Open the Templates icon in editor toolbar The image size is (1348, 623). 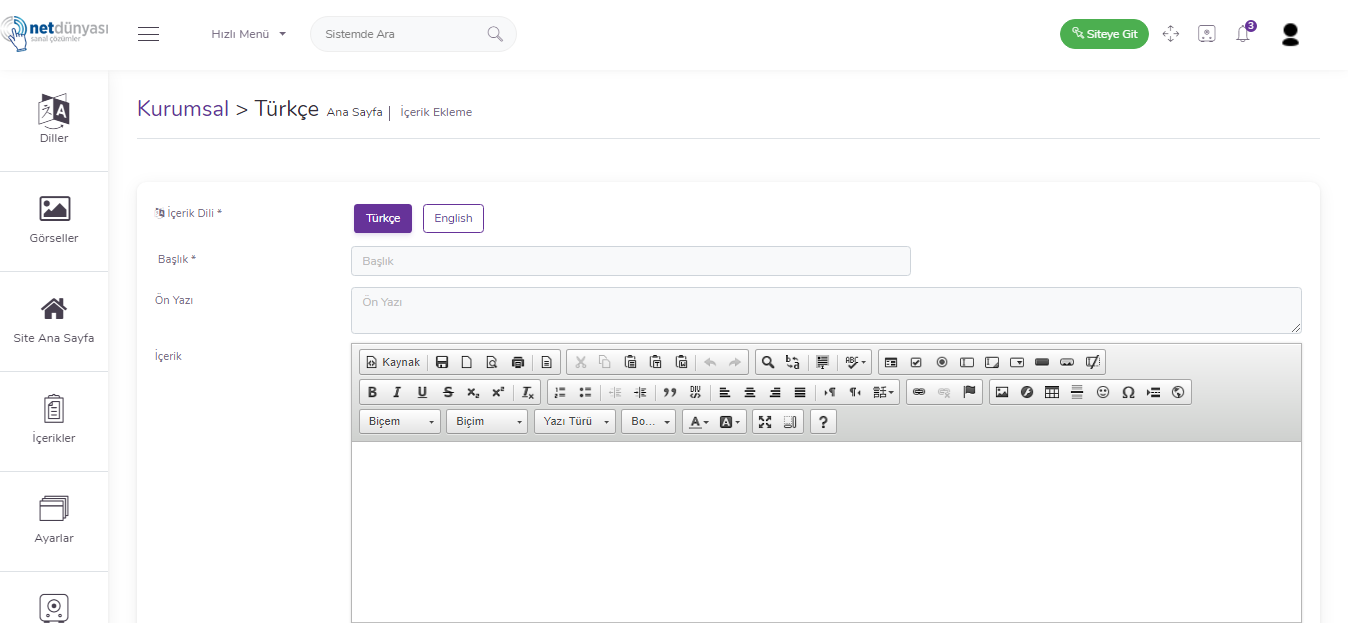click(546, 362)
